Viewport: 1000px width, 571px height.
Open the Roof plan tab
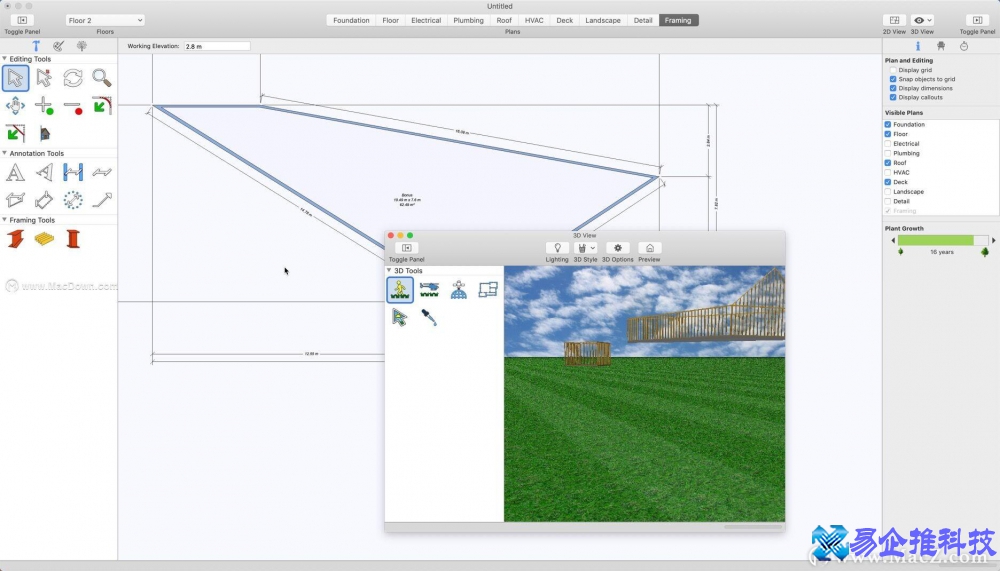(x=504, y=20)
